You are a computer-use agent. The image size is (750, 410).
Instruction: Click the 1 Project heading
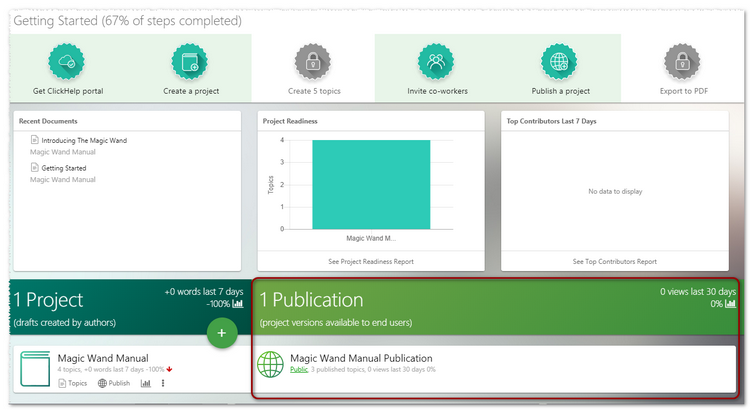pyautogui.click(x=48, y=300)
